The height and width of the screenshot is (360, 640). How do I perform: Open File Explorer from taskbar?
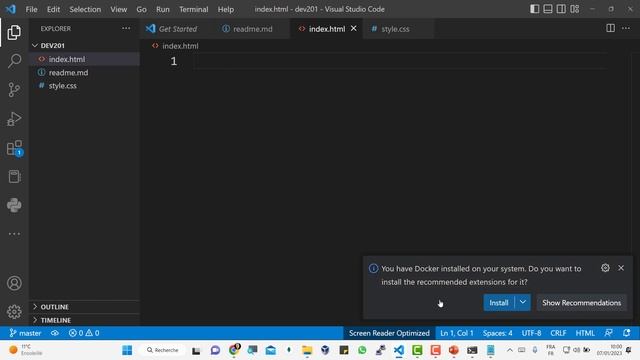pyautogui.click(x=307, y=350)
